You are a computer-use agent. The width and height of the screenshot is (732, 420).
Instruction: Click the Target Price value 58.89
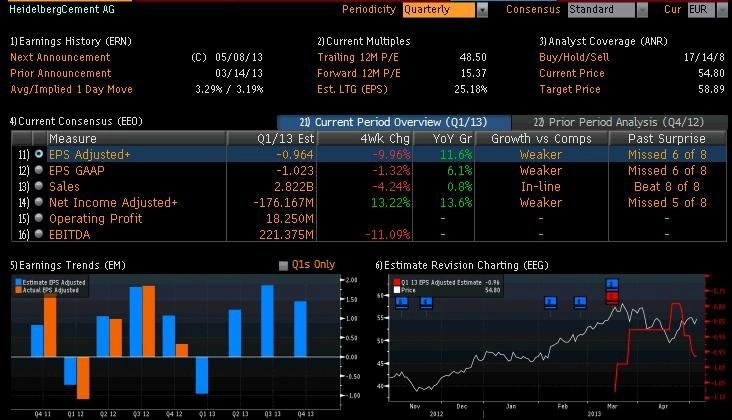[x=711, y=89]
